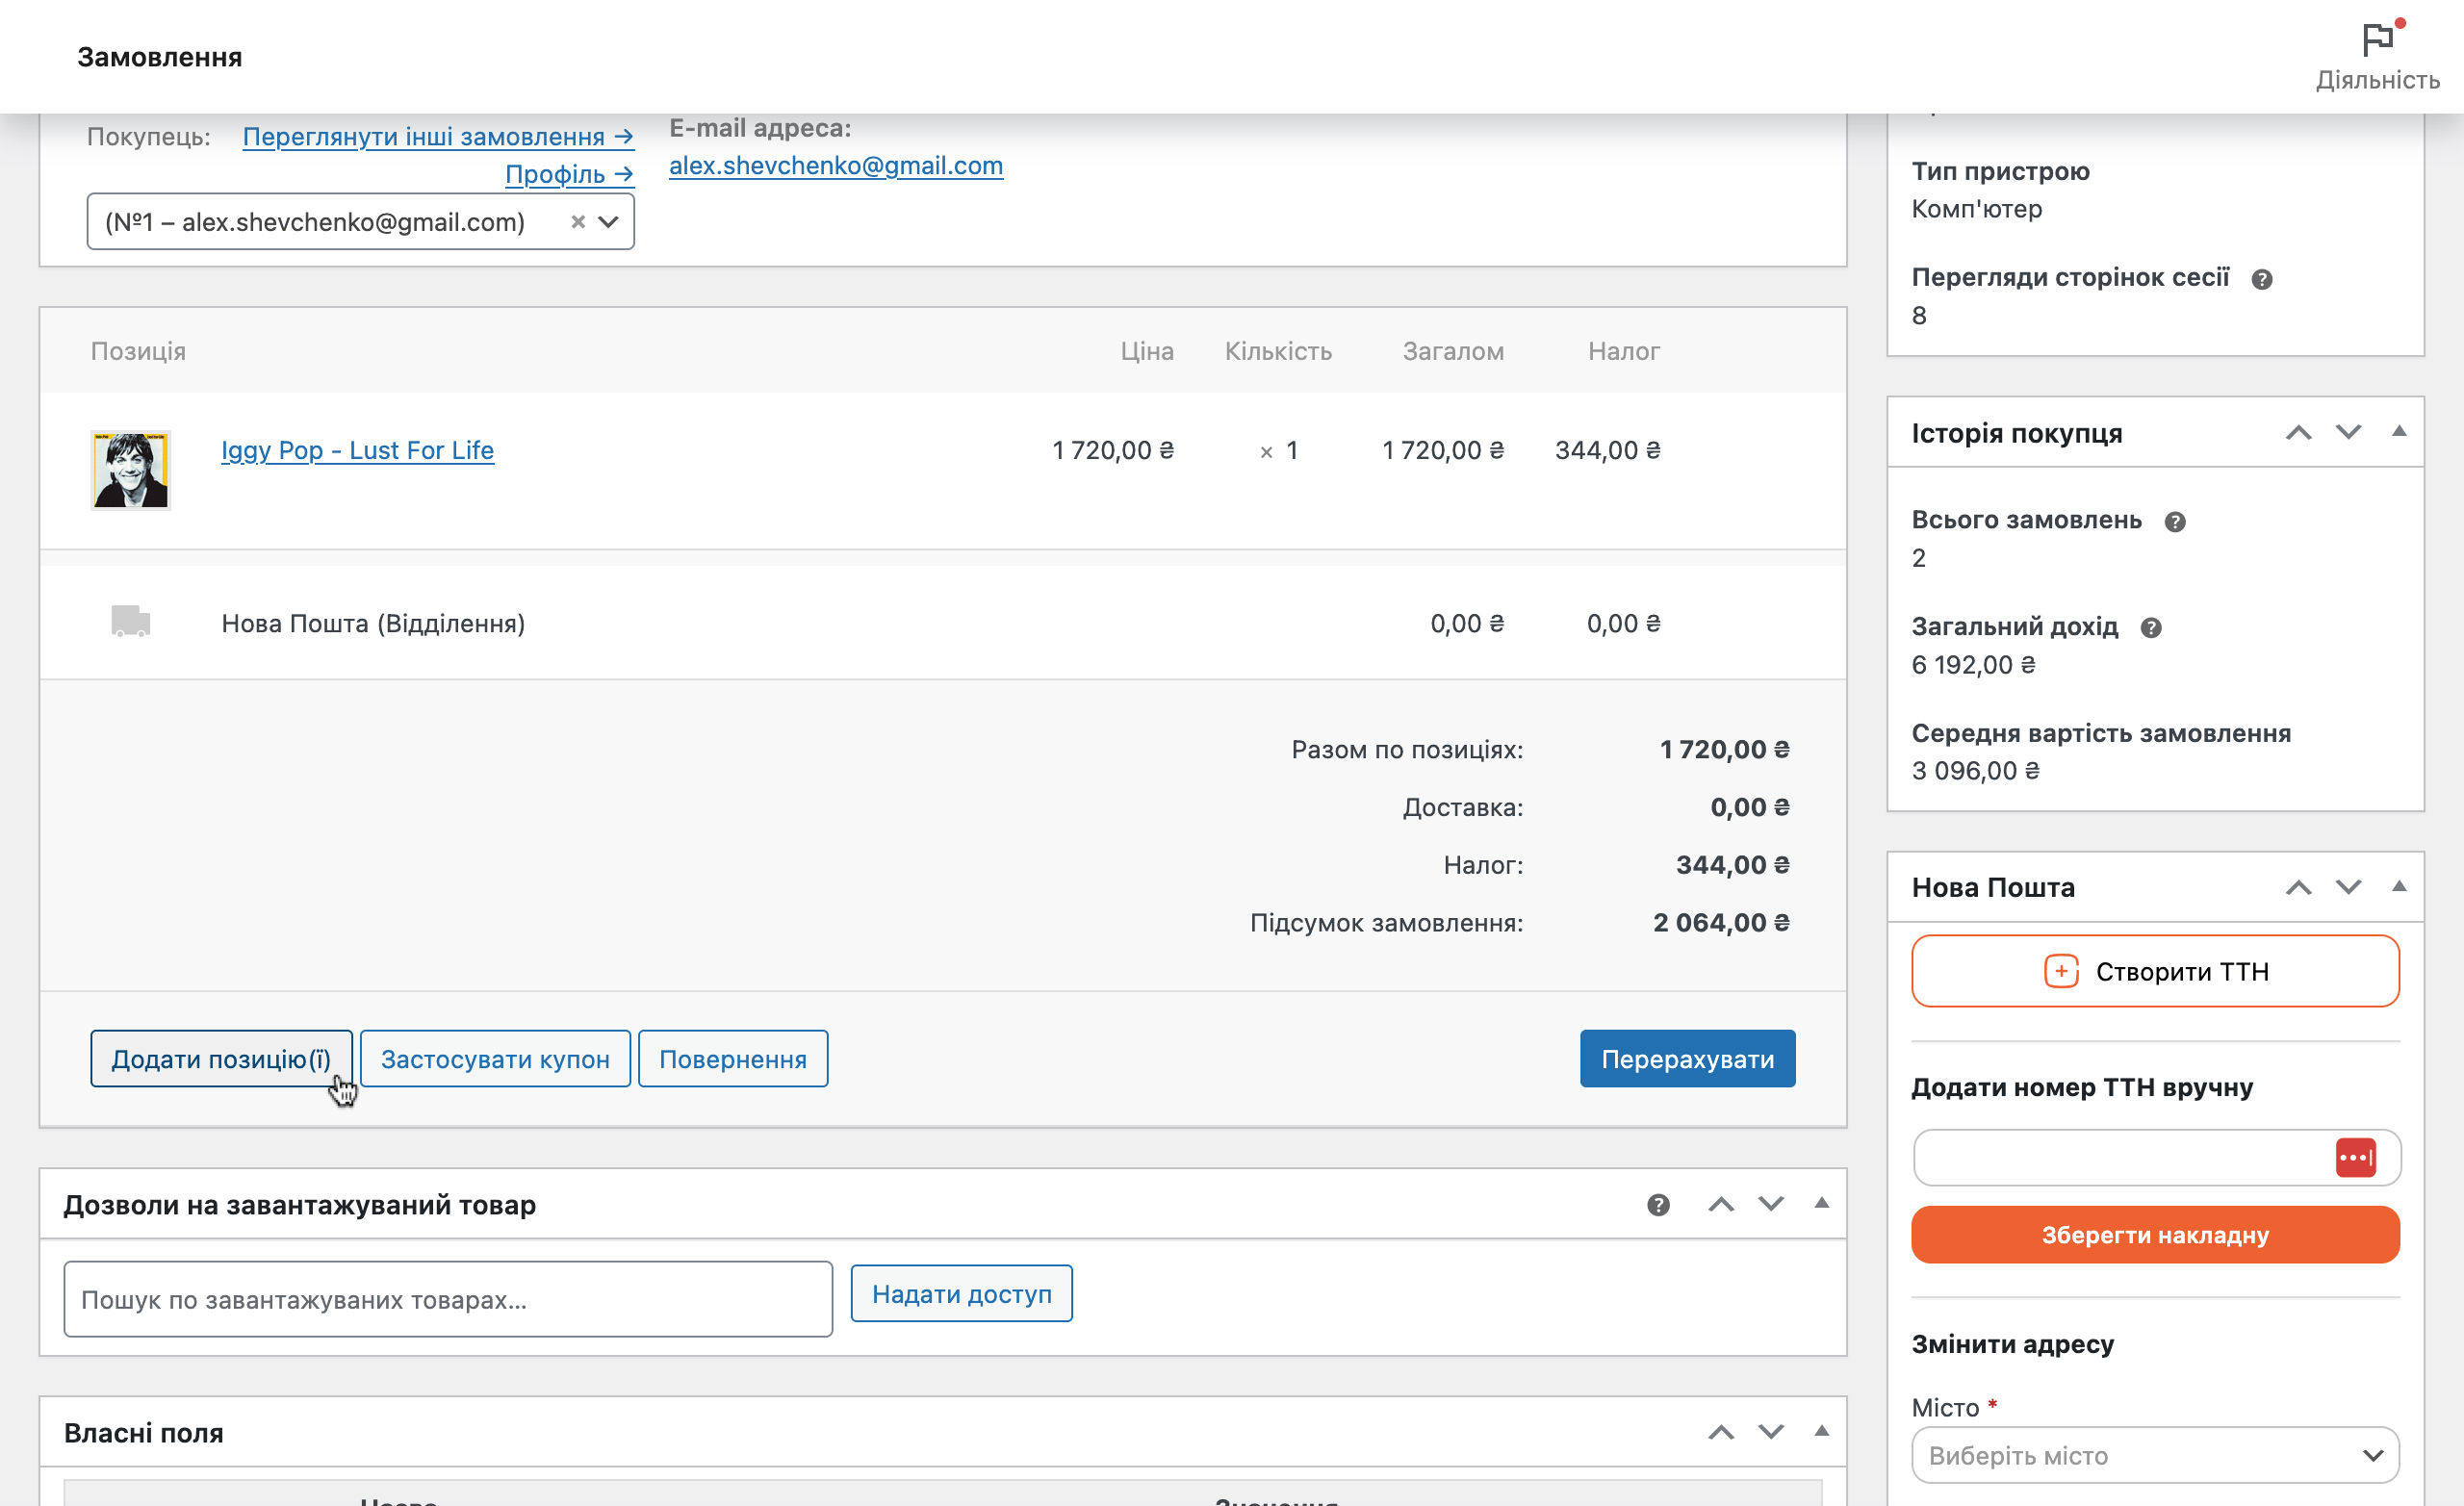This screenshot has width=2464, height=1506.
Task: Click Перерахувати button
Action: [1687, 1059]
